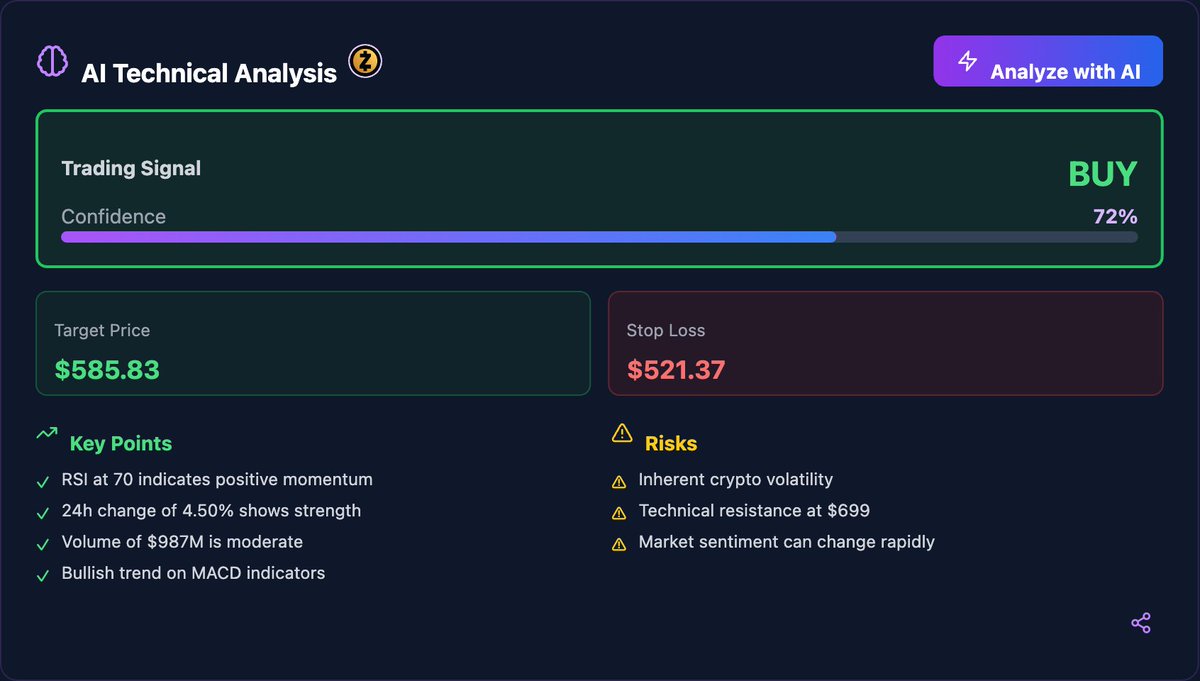
Task: Click 'Inherent crypto volatility' risk text
Action: click(x=736, y=480)
